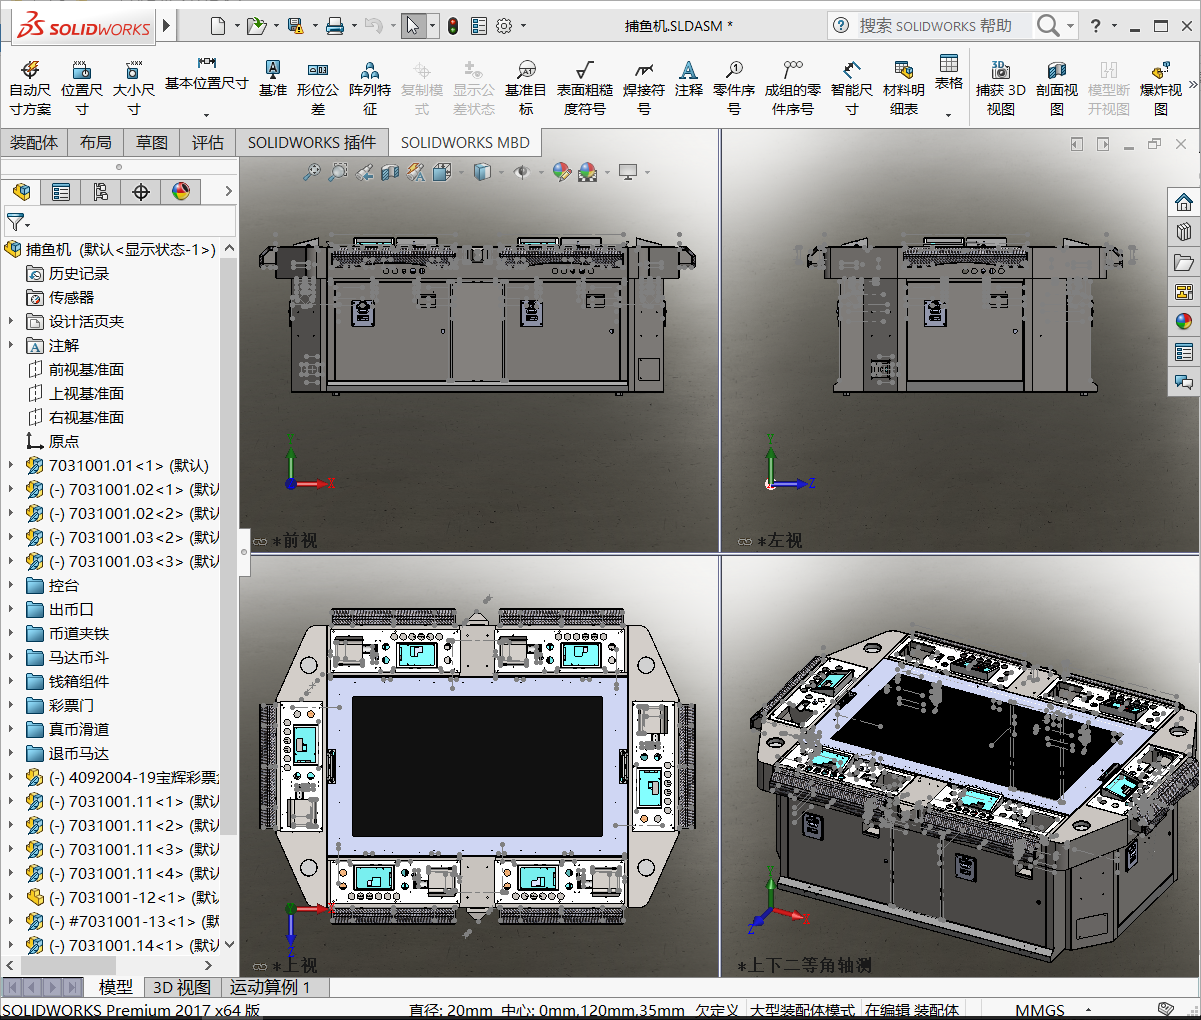
Task: Click the 搜索 SOLIDWORKS 帮助 search field
Action: point(935,25)
